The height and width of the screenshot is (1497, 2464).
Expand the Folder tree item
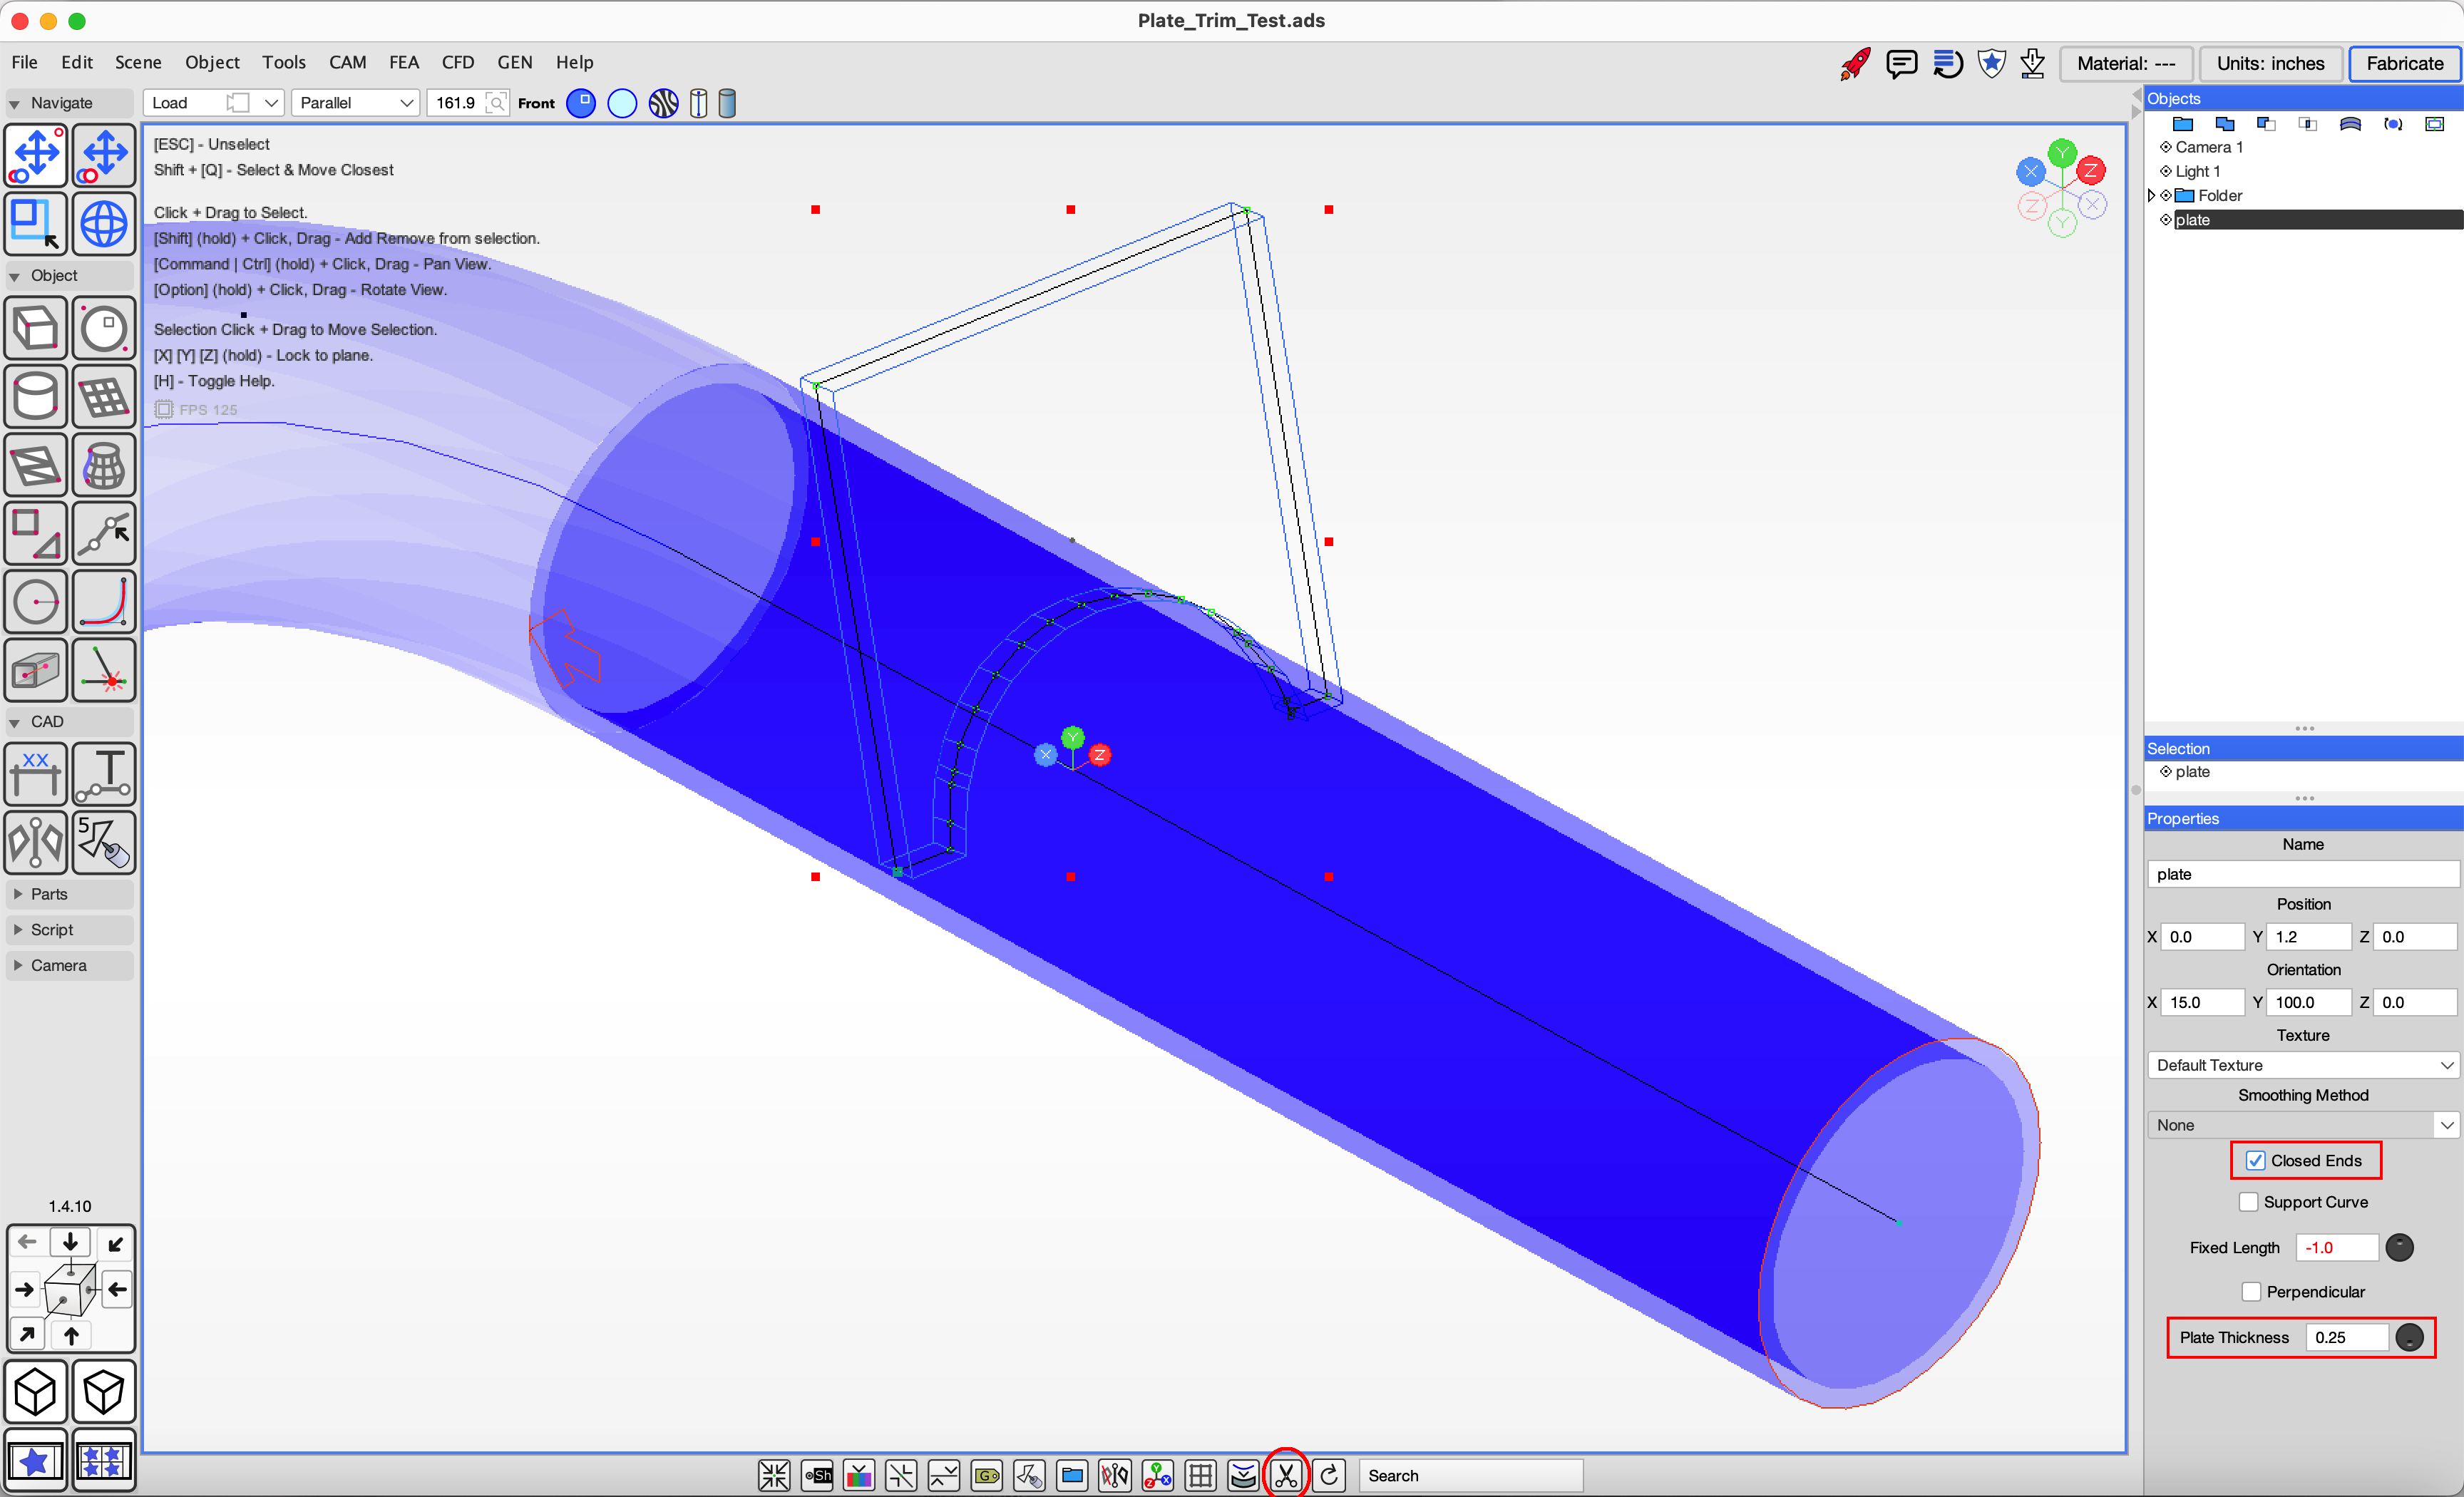tap(2152, 196)
